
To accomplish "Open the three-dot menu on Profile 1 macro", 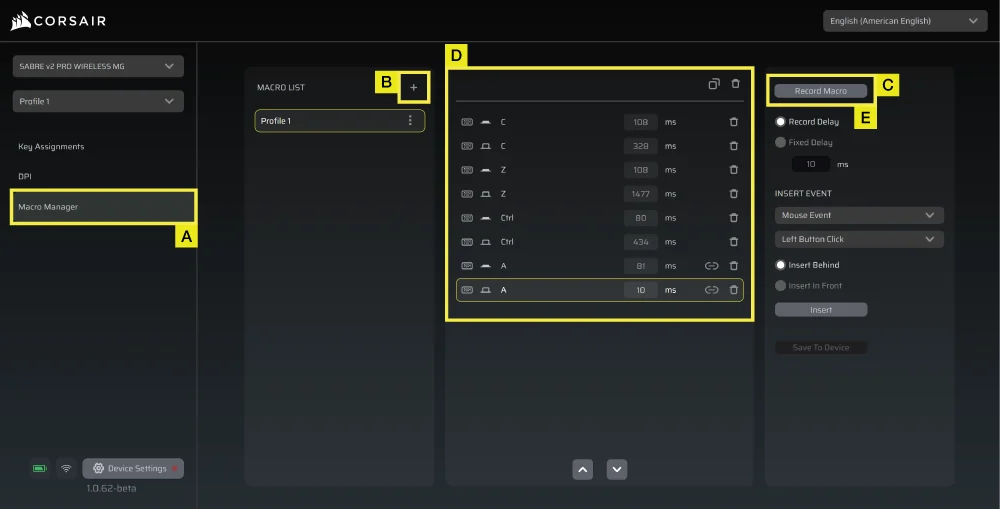I will coord(410,121).
